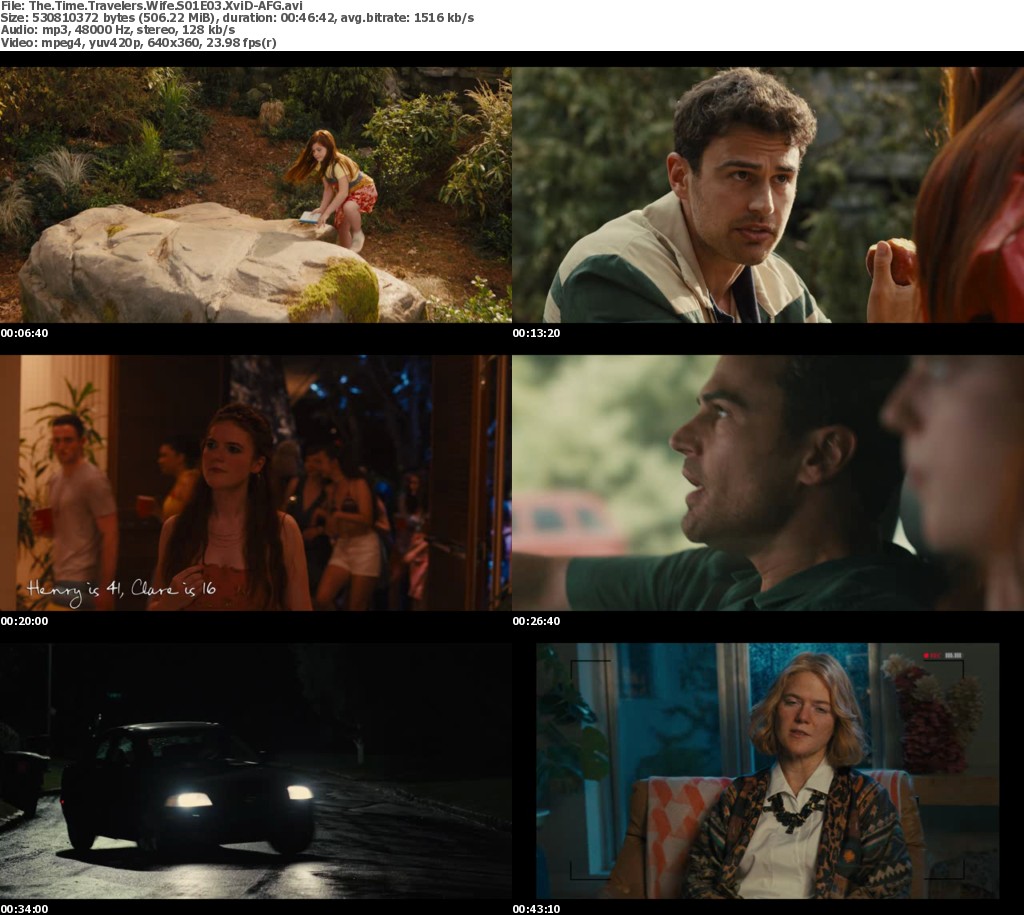The height and width of the screenshot is (915, 1024).
Task: Select the Audio mp3 info line
Action: pos(118,30)
